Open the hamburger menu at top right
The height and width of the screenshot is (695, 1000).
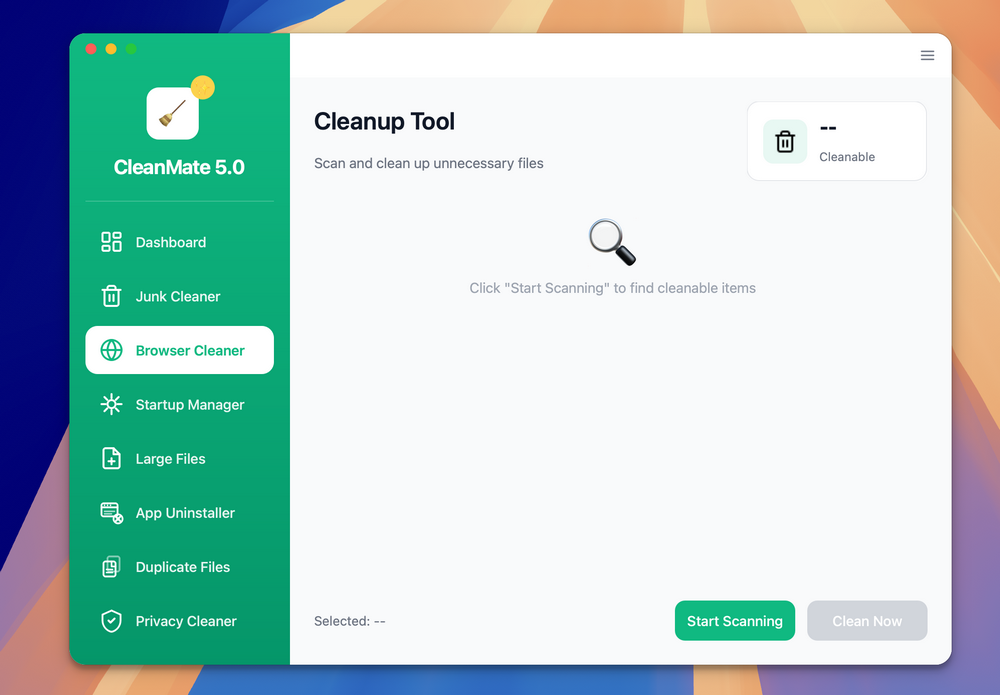927,55
